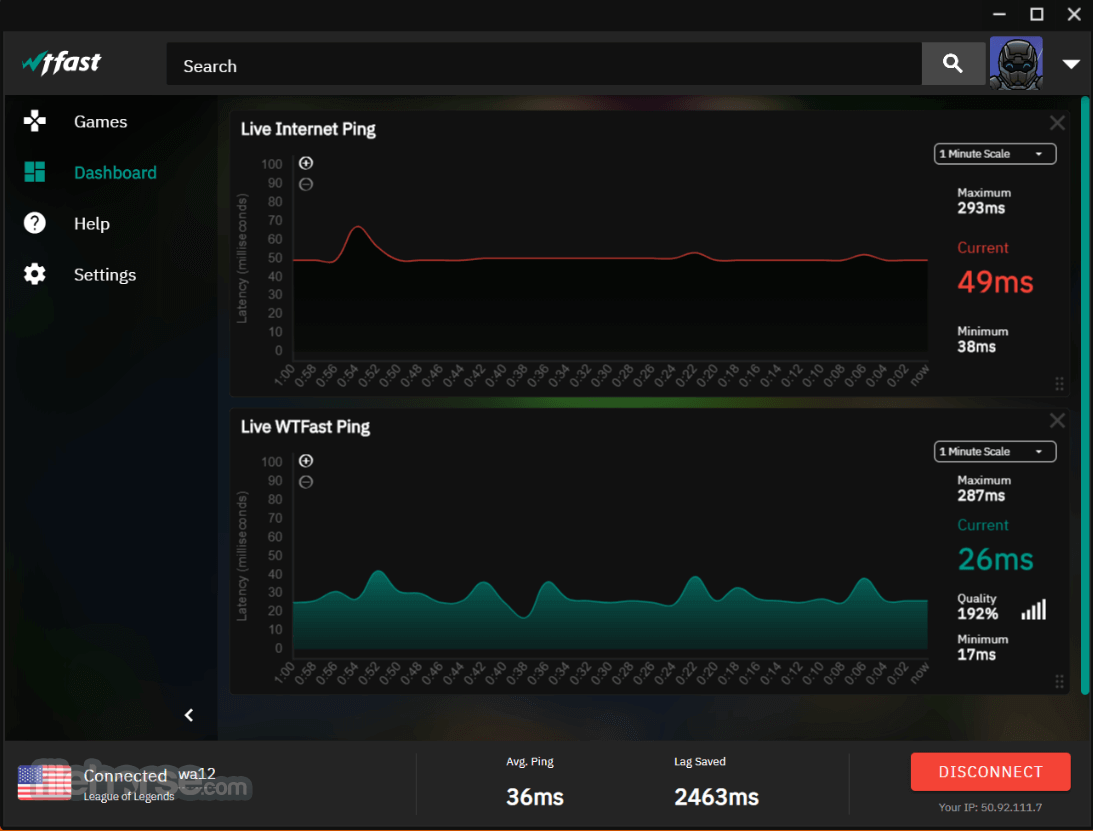Zoom out on Live WTFast Ping graph
The image size is (1093, 831).
[x=306, y=482]
